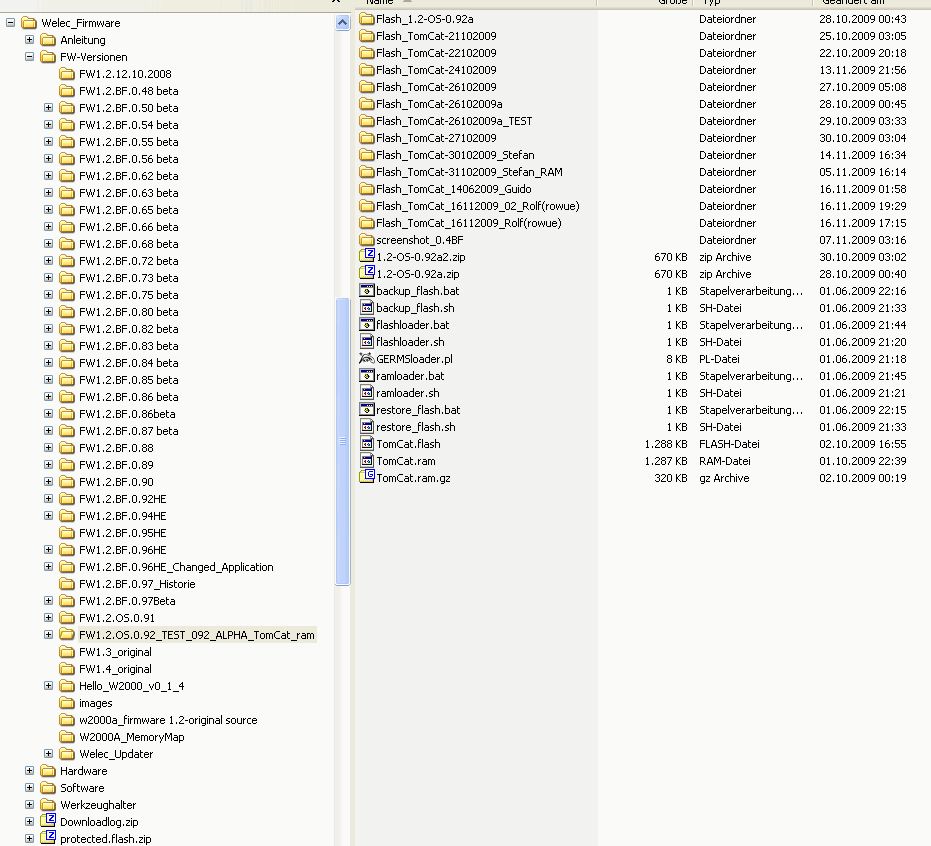Screen dimensions: 931x846
Task: Select FW1.3_original in the tree
Action: [x=115, y=652]
